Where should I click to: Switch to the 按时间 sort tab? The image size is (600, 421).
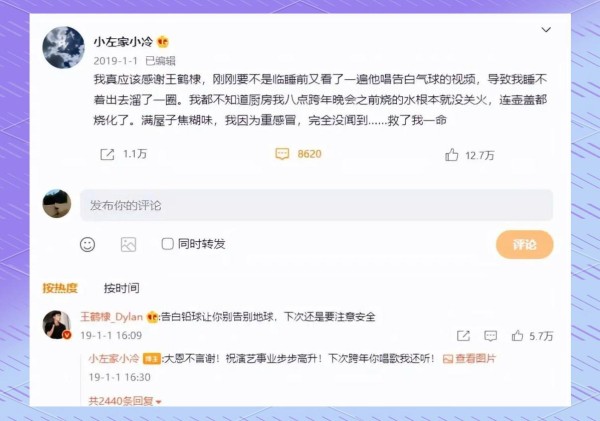point(122,288)
